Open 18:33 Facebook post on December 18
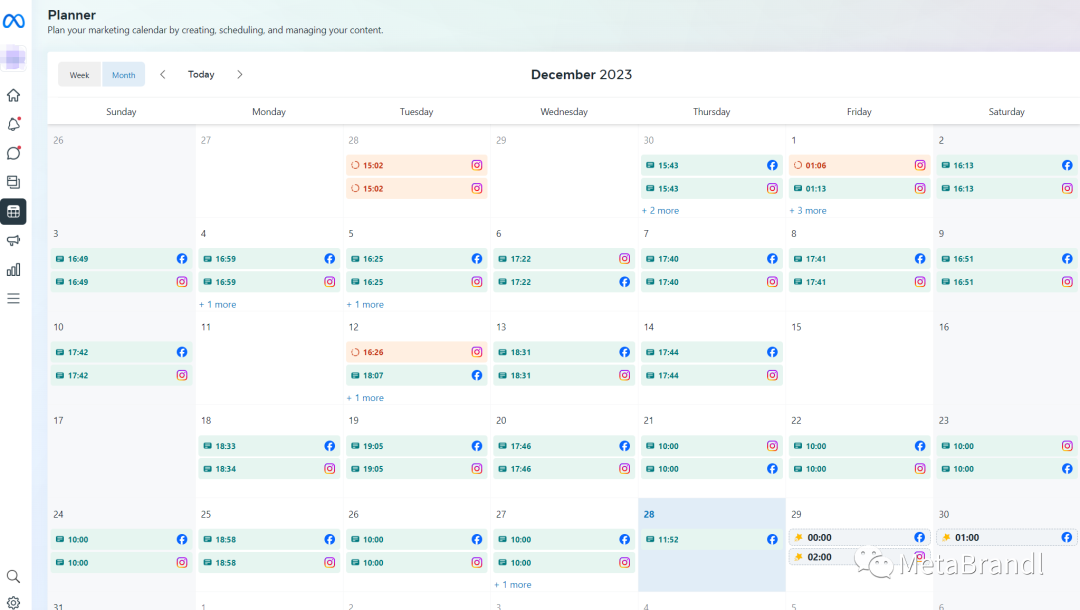Viewport: 1080px width, 610px height. click(269, 446)
